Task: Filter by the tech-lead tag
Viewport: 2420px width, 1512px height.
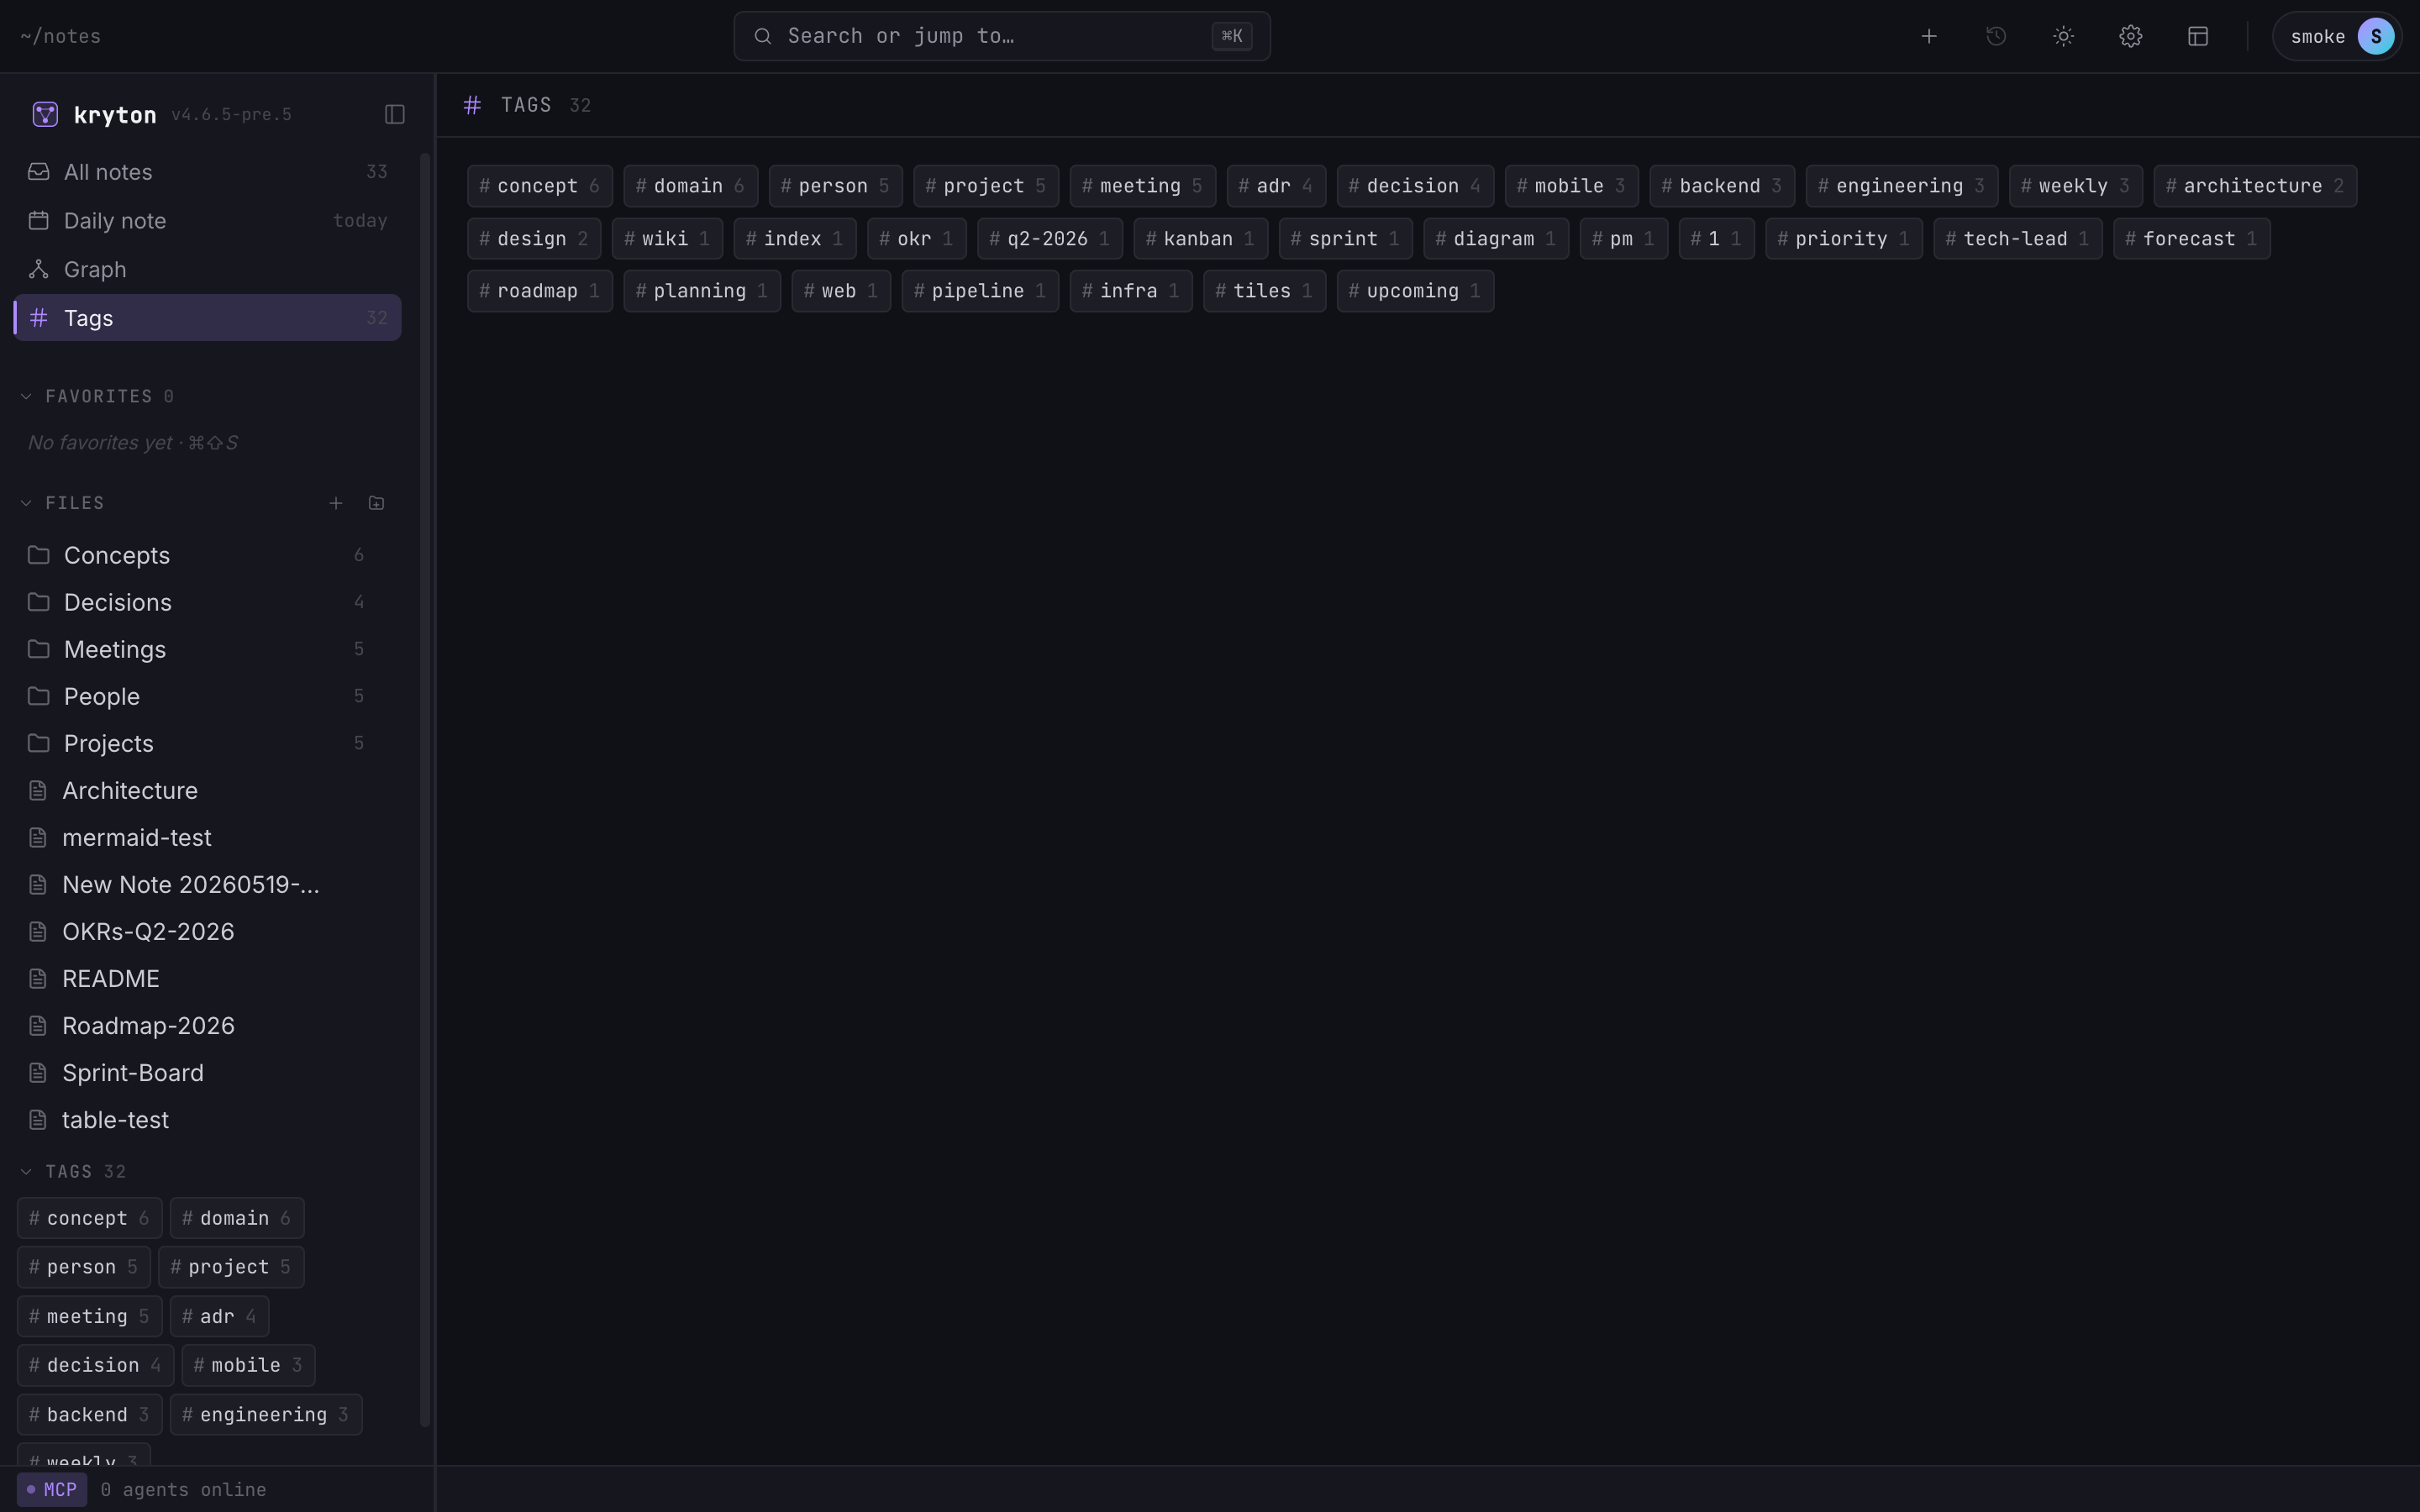Action: pos(2018,239)
